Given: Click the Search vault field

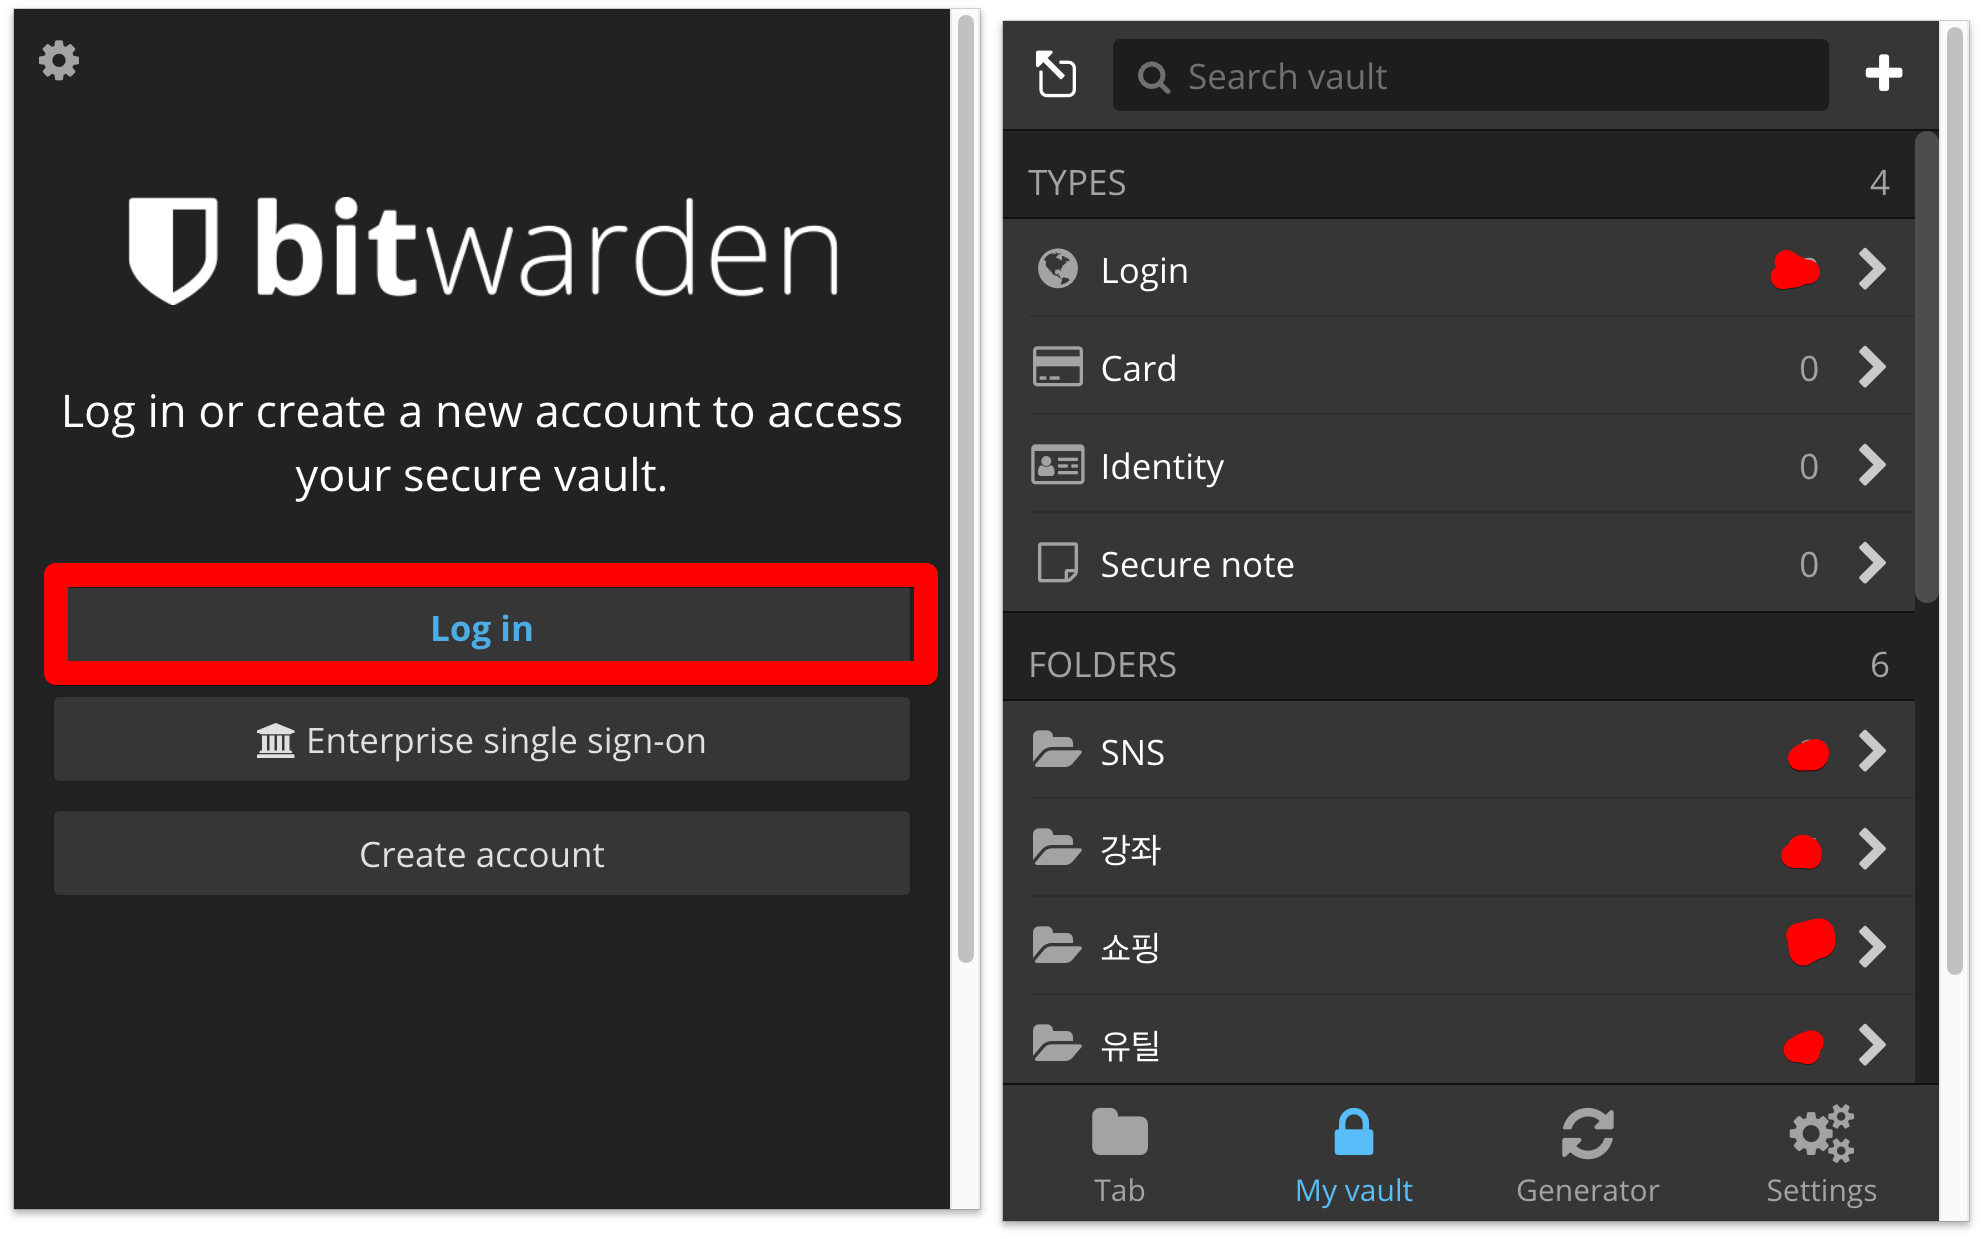Looking at the screenshot, I should [x=1470, y=76].
